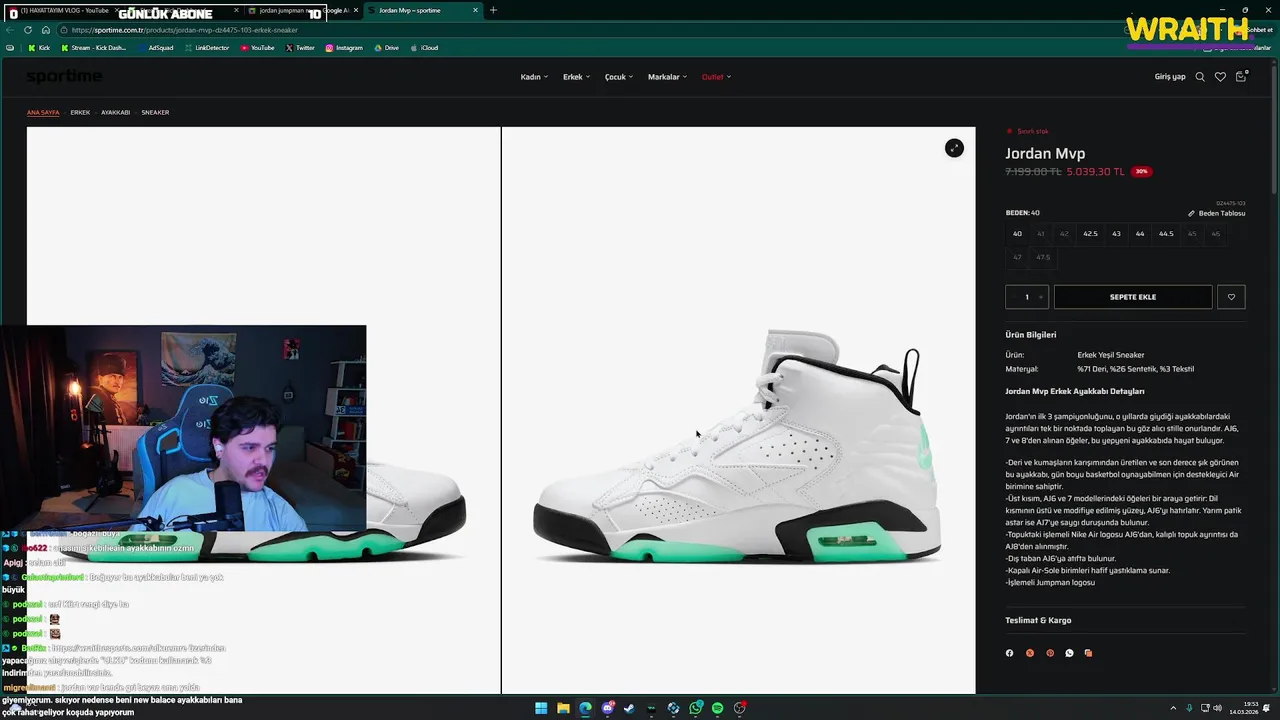Open Windows Start menu
Screen dimensions: 1280x720
point(541,708)
